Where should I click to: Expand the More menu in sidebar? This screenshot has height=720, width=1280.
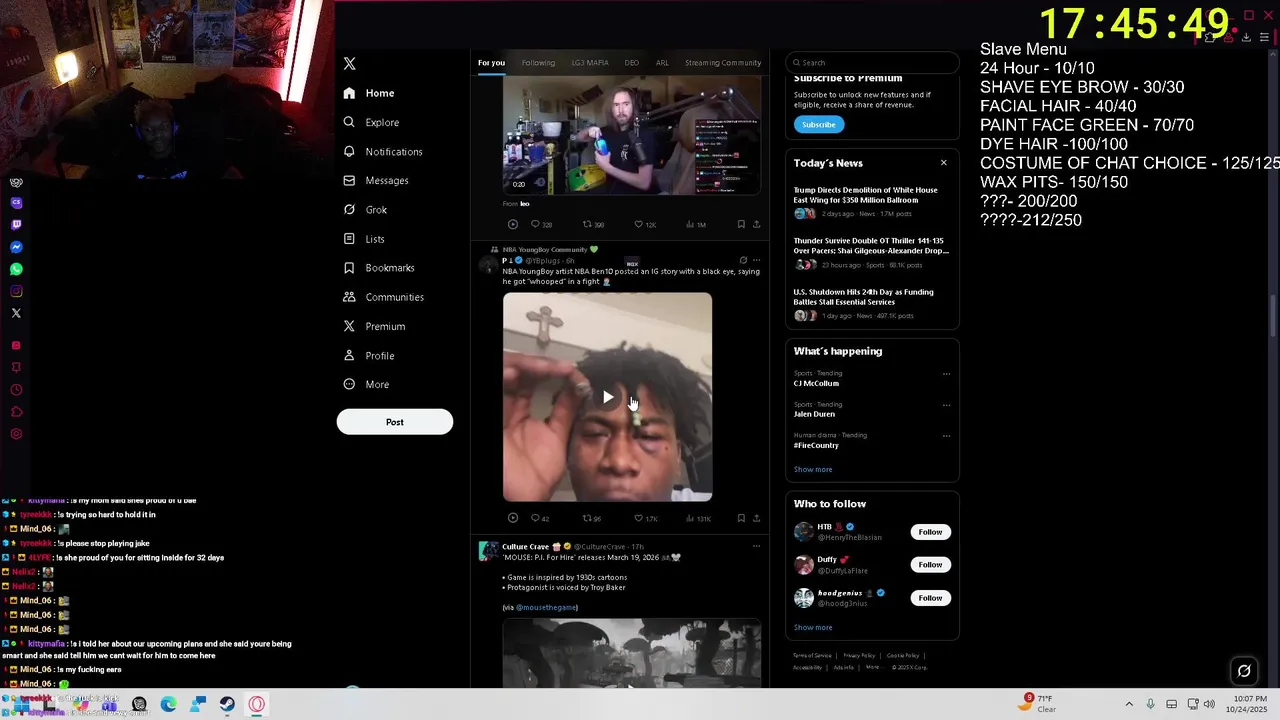pyautogui.click(x=366, y=384)
